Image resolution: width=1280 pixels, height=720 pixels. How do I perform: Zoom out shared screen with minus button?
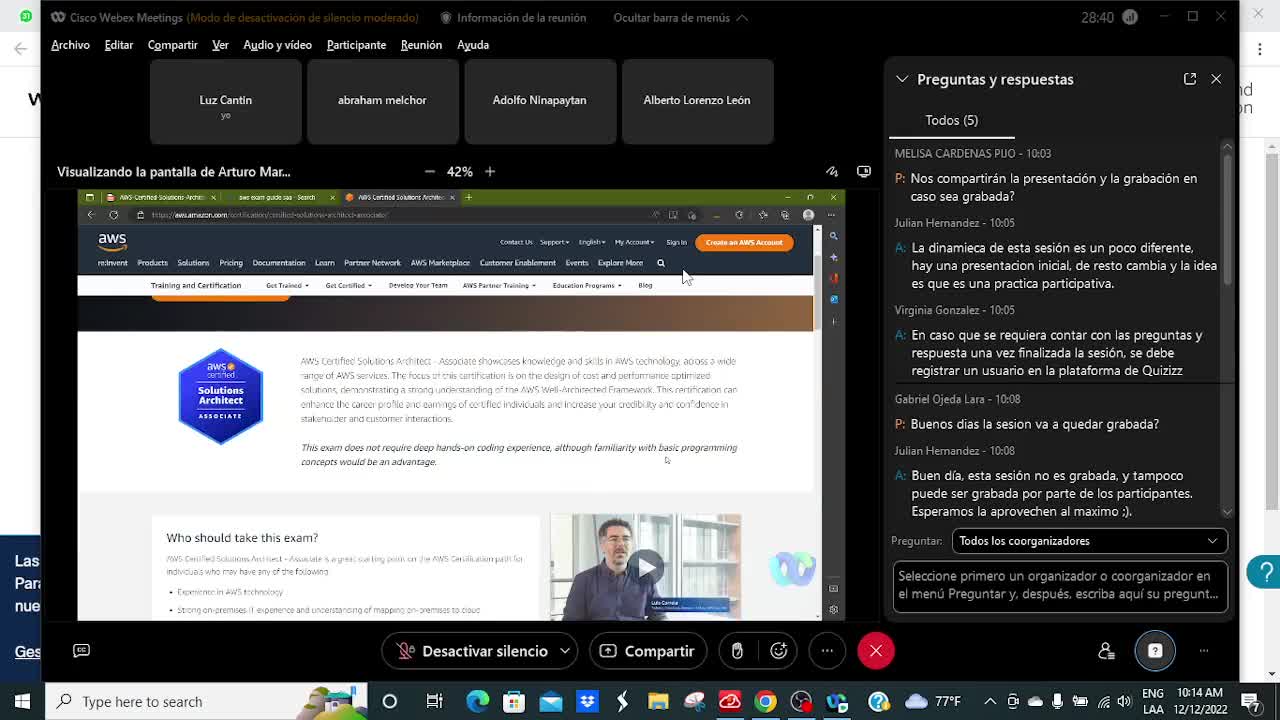click(430, 172)
